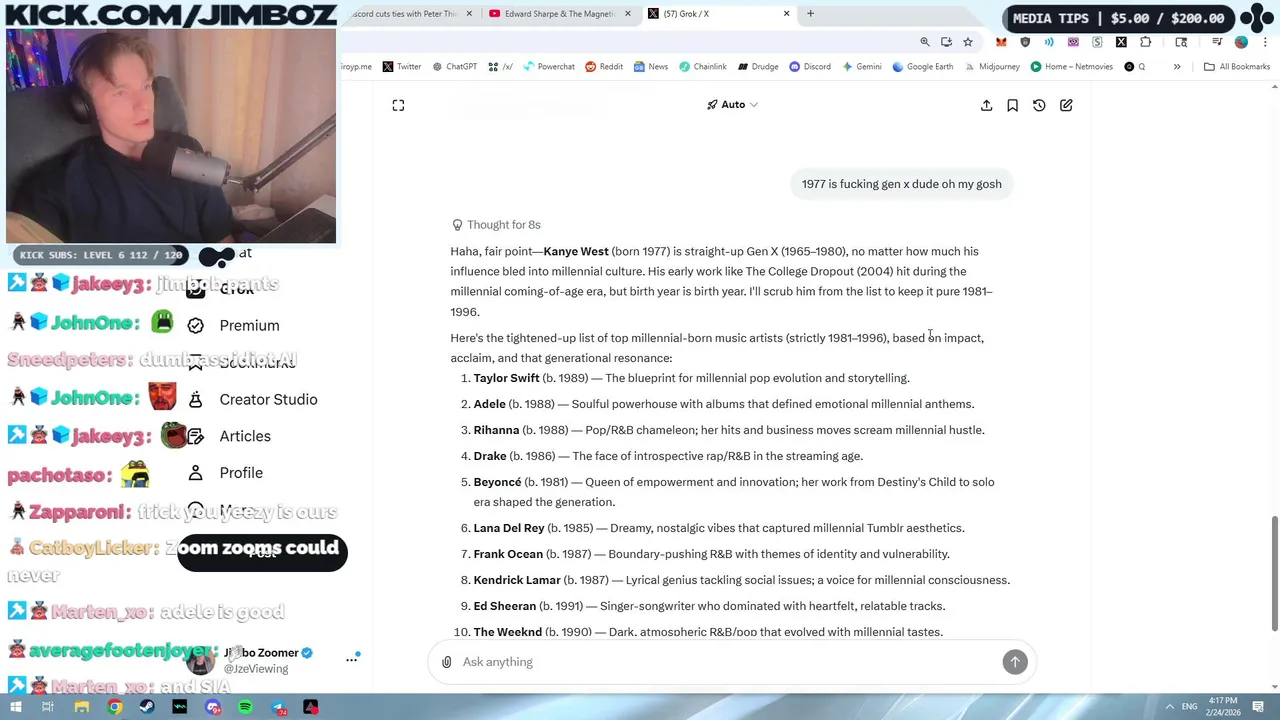Open the Discord bookmark
Screen dimensions: 1280x720
[810, 67]
